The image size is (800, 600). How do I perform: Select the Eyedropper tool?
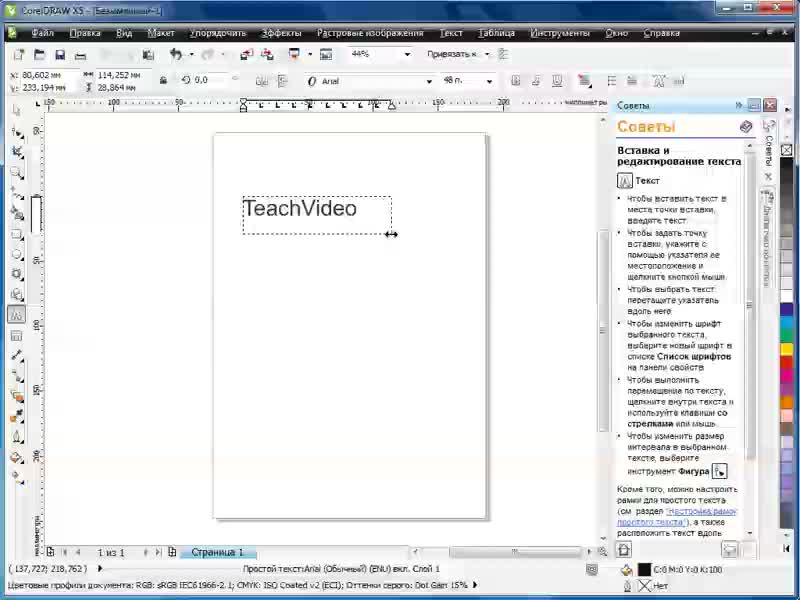tap(17, 417)
